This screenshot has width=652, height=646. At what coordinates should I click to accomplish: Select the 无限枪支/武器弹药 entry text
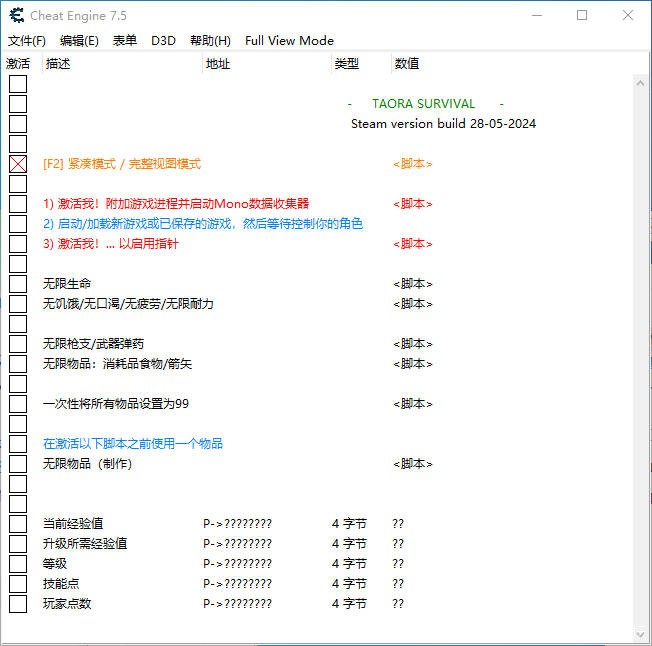point(93,344)
